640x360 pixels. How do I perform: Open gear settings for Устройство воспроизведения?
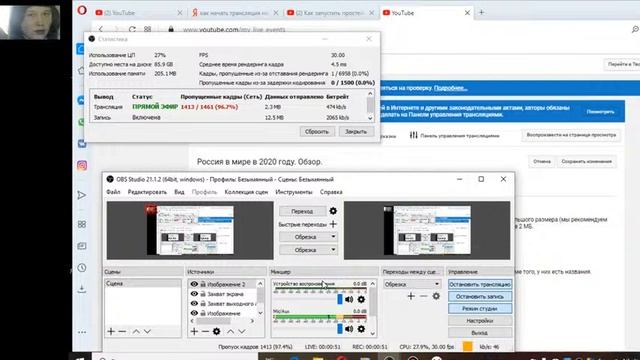pyautogui.click(x=361, y=300)
